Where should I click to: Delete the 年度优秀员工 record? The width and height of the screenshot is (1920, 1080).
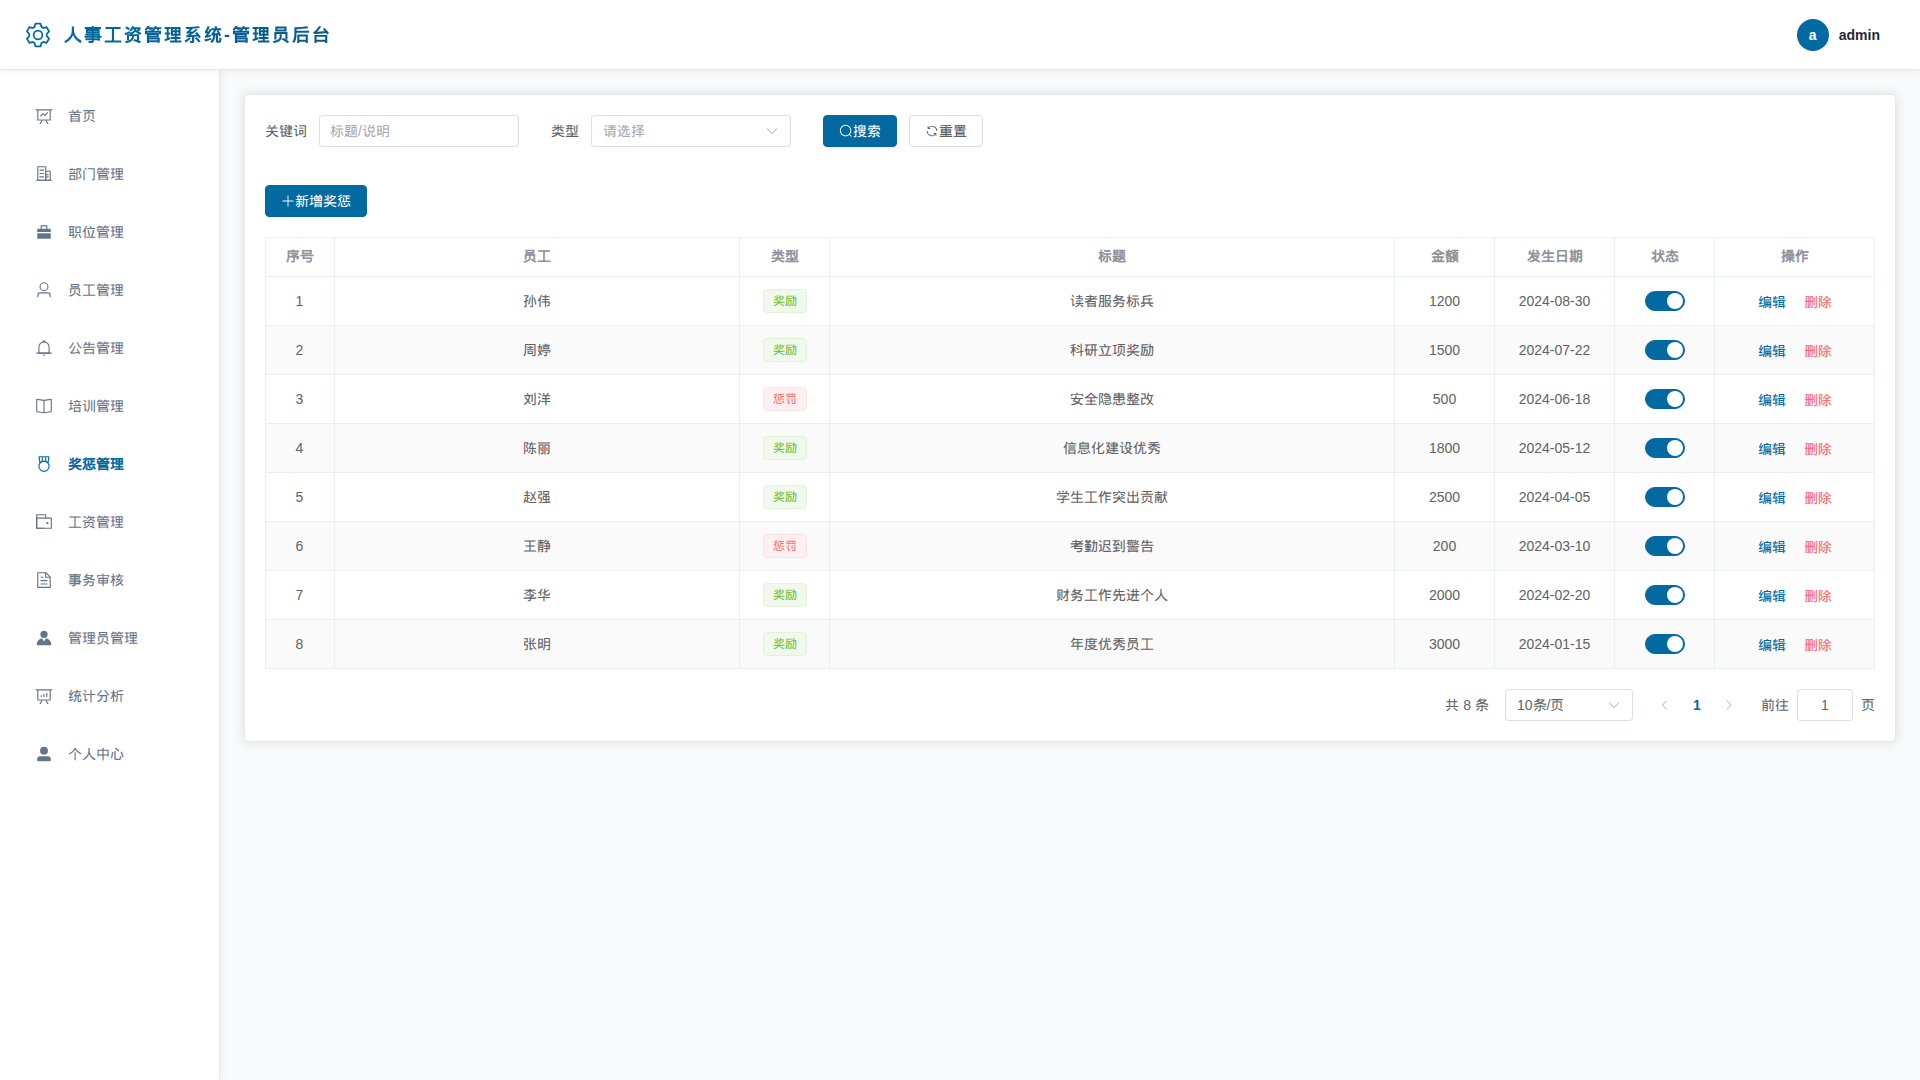(x=1818, y=645)
